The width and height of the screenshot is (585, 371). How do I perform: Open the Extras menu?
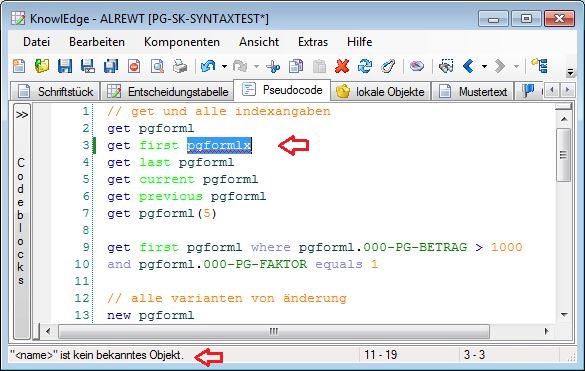pyautogui.click(x=313, y=42)
